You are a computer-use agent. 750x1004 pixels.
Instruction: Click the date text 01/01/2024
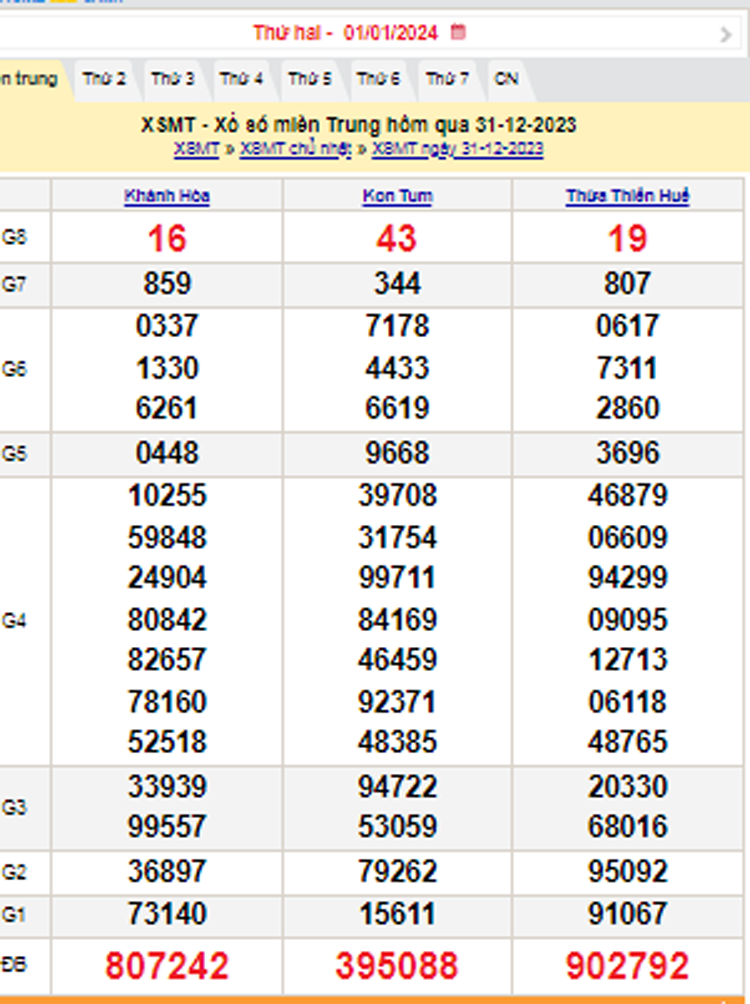click(x=390, y=33)
